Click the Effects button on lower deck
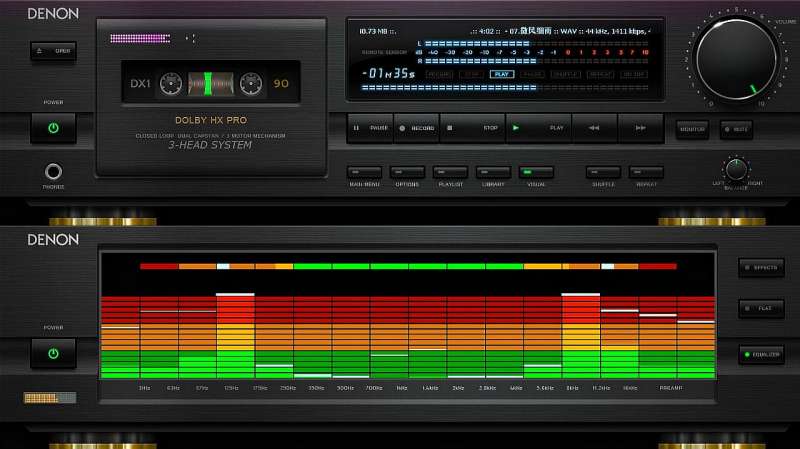Screen dimensions: 800x449 [x=761, y=267]
